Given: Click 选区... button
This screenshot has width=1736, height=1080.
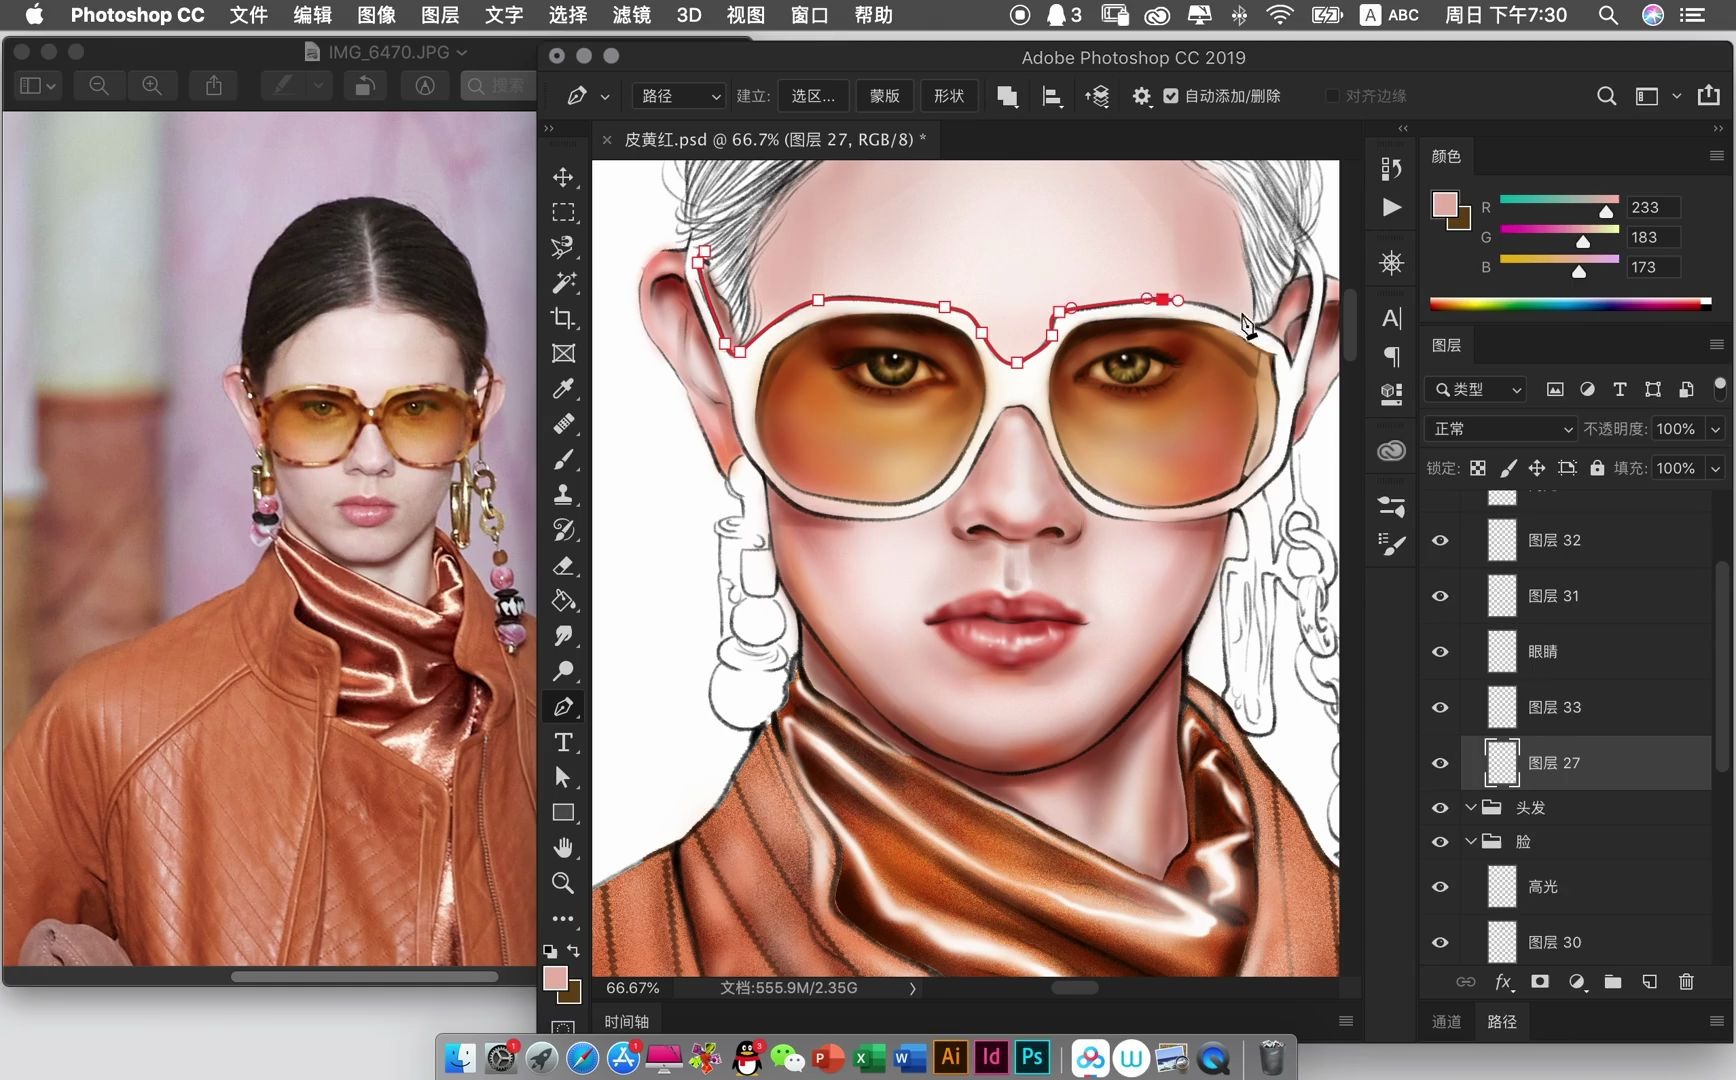Looking at the screenshot, I should [813, 96].
